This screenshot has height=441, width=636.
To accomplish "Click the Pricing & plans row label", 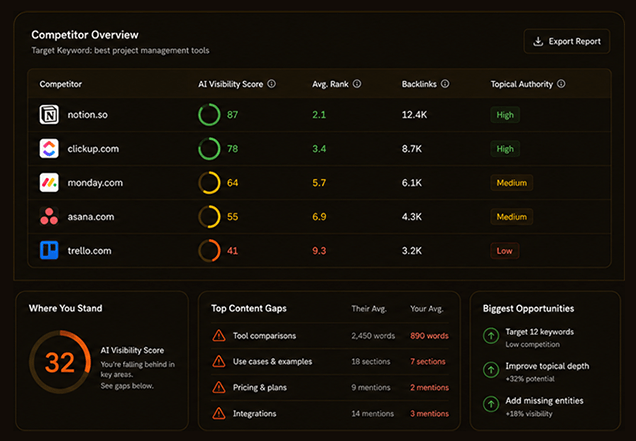I will click(x=260, y=387).
